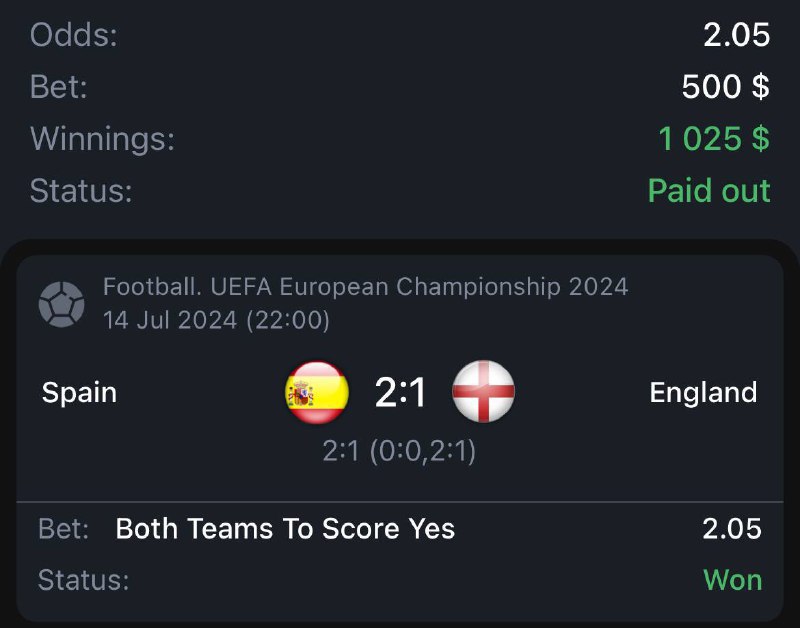800x628 pixels.
Task: Click the Status label inside the match card
Action: coord(83,579)
